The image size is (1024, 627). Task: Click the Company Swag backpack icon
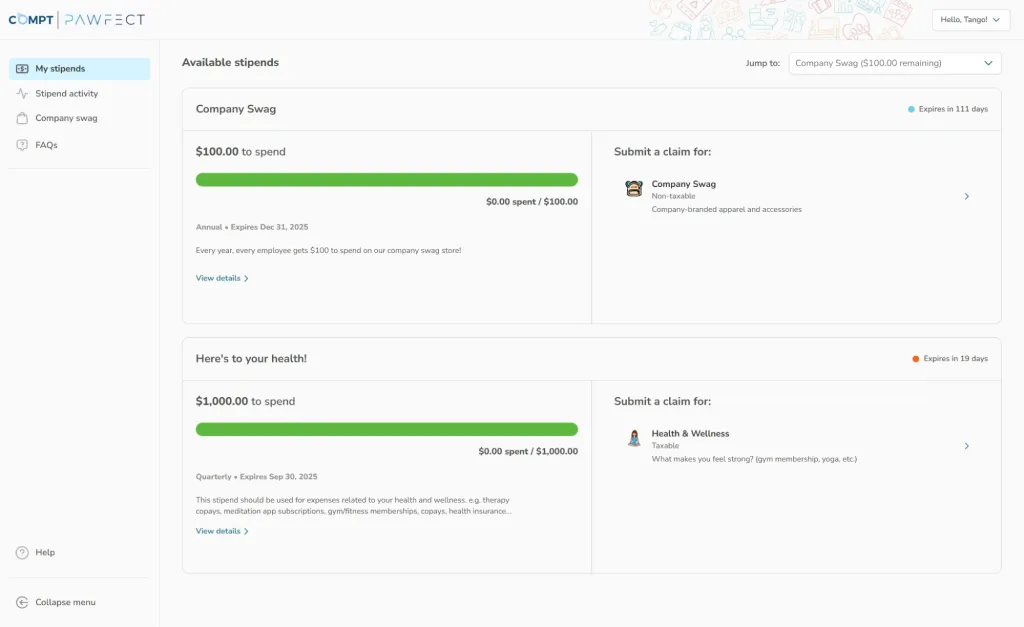[634, 189]
